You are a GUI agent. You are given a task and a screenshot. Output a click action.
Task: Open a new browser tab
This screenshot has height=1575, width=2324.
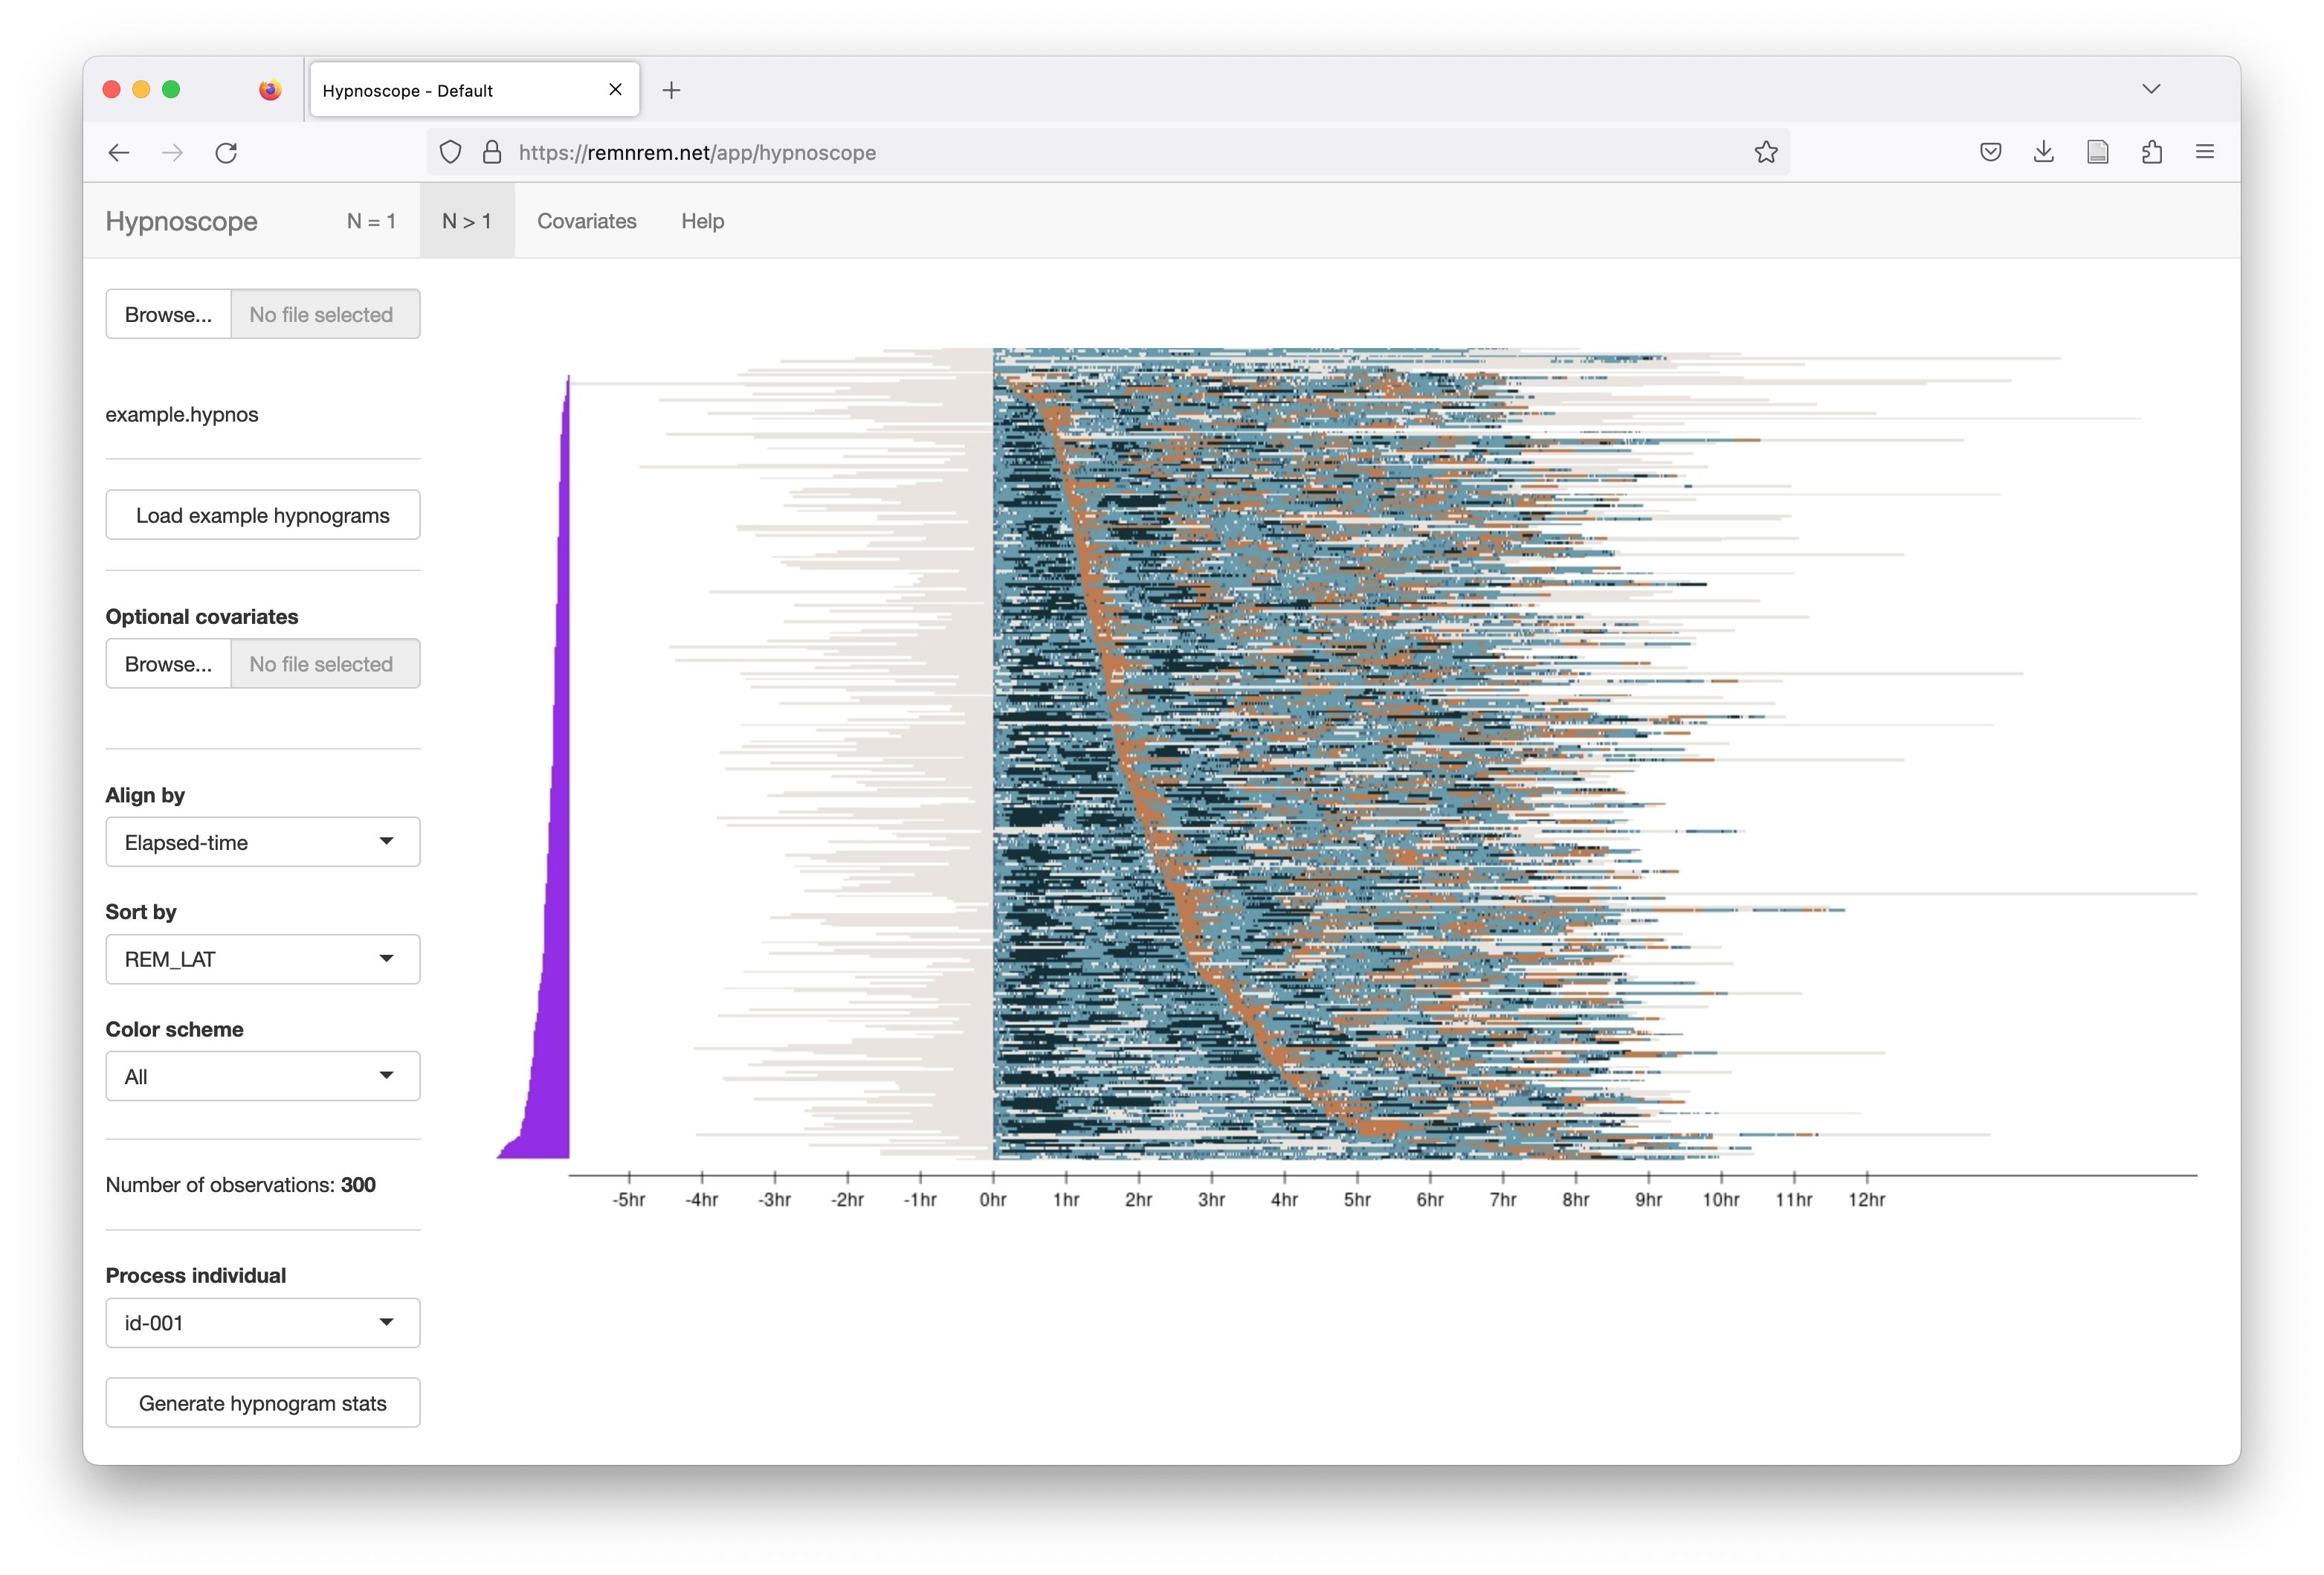click(x=672, y=90)
